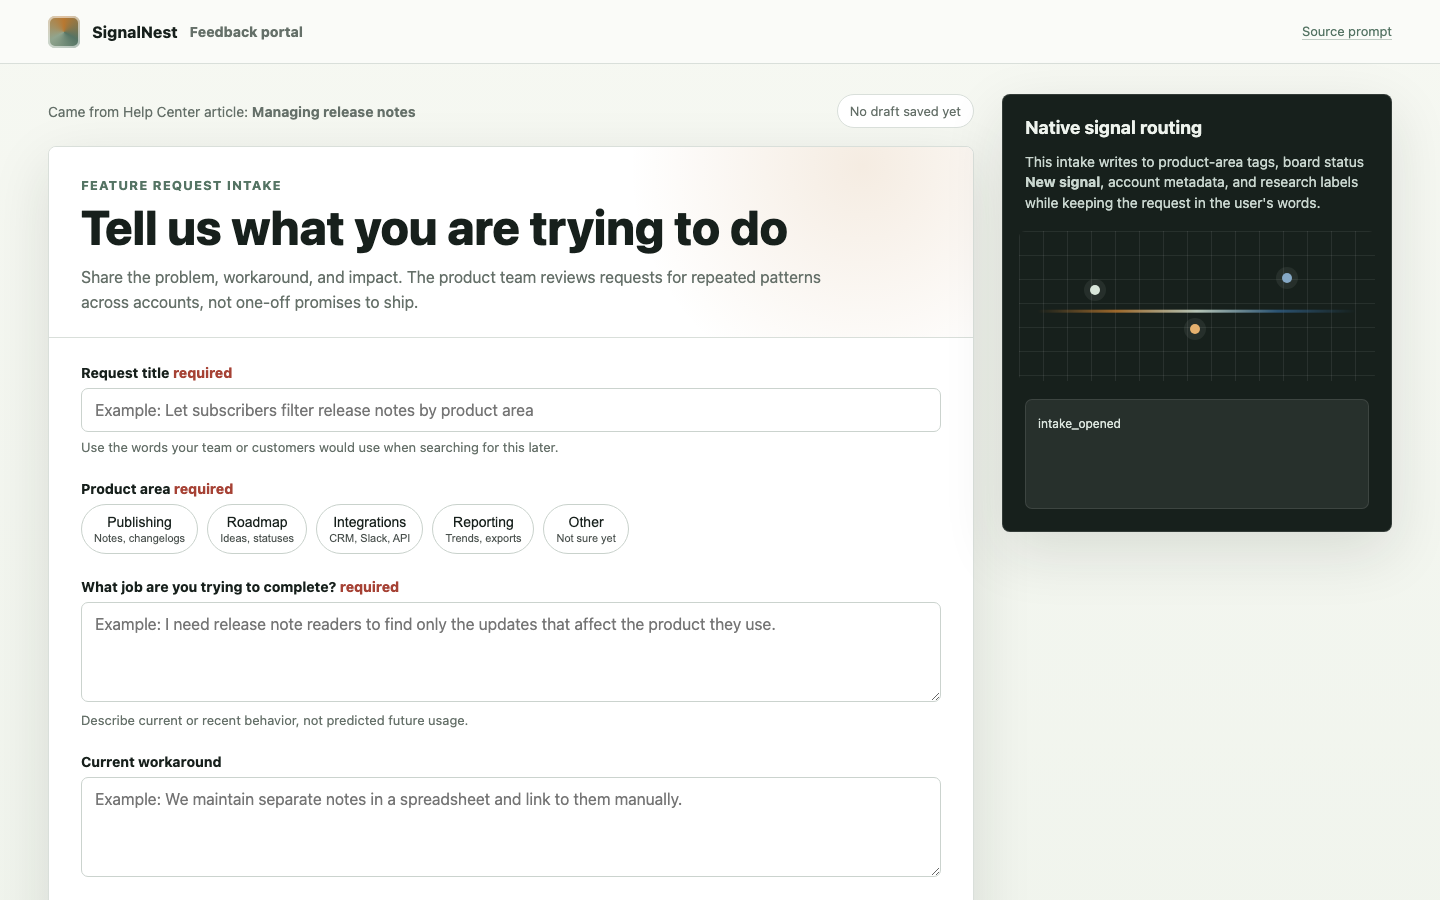Select the Roadmap product area chip
This screenshot has width=1440, height=900.
(257, 529)
